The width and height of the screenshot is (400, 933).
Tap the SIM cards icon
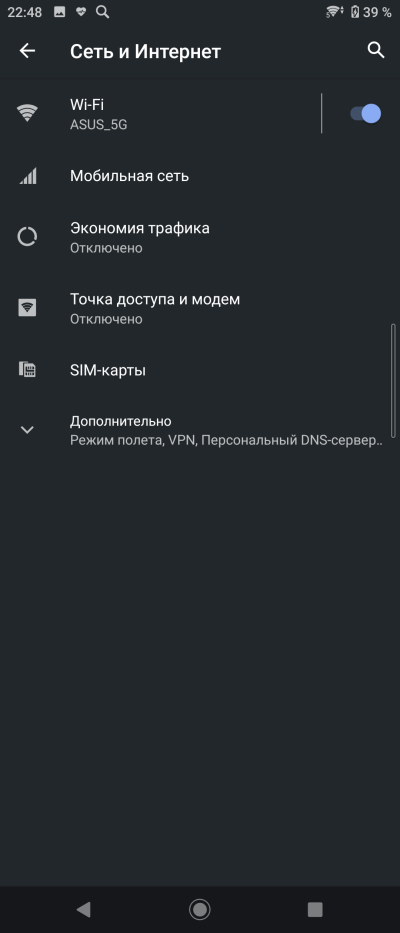coord(27,370)
